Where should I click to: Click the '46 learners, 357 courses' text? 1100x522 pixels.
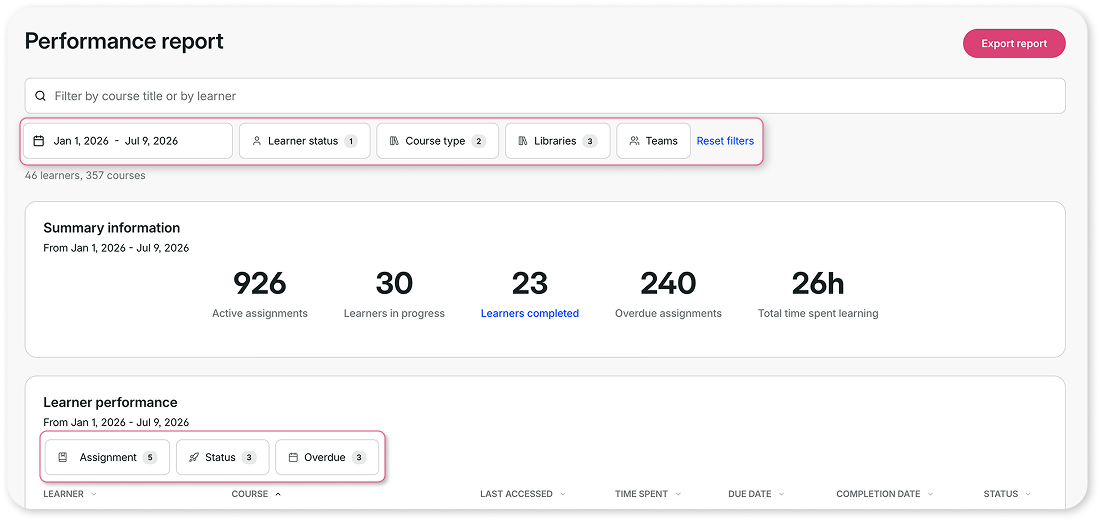click(85, 175)
